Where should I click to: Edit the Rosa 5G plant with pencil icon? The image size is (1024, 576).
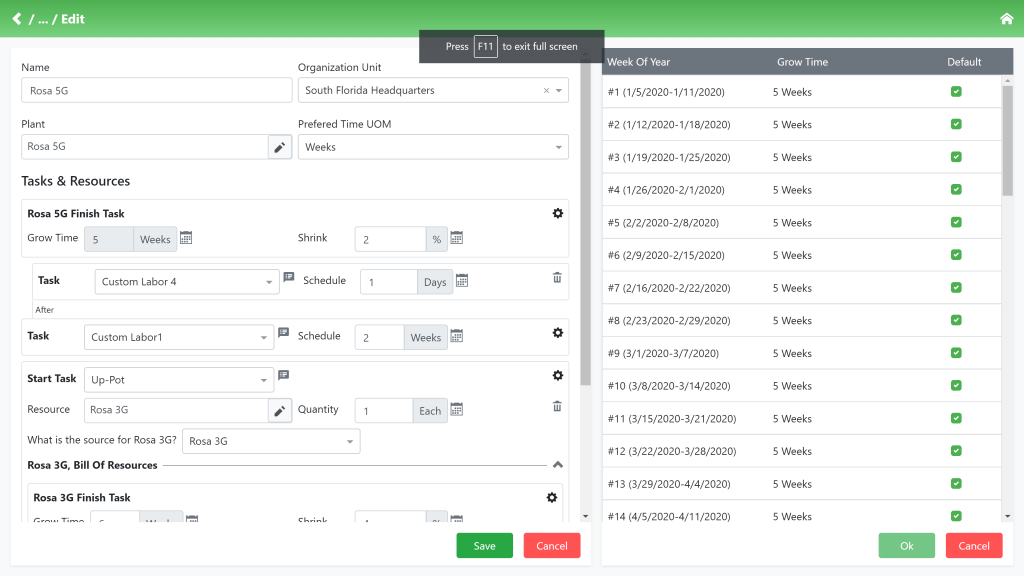[280, 147]
